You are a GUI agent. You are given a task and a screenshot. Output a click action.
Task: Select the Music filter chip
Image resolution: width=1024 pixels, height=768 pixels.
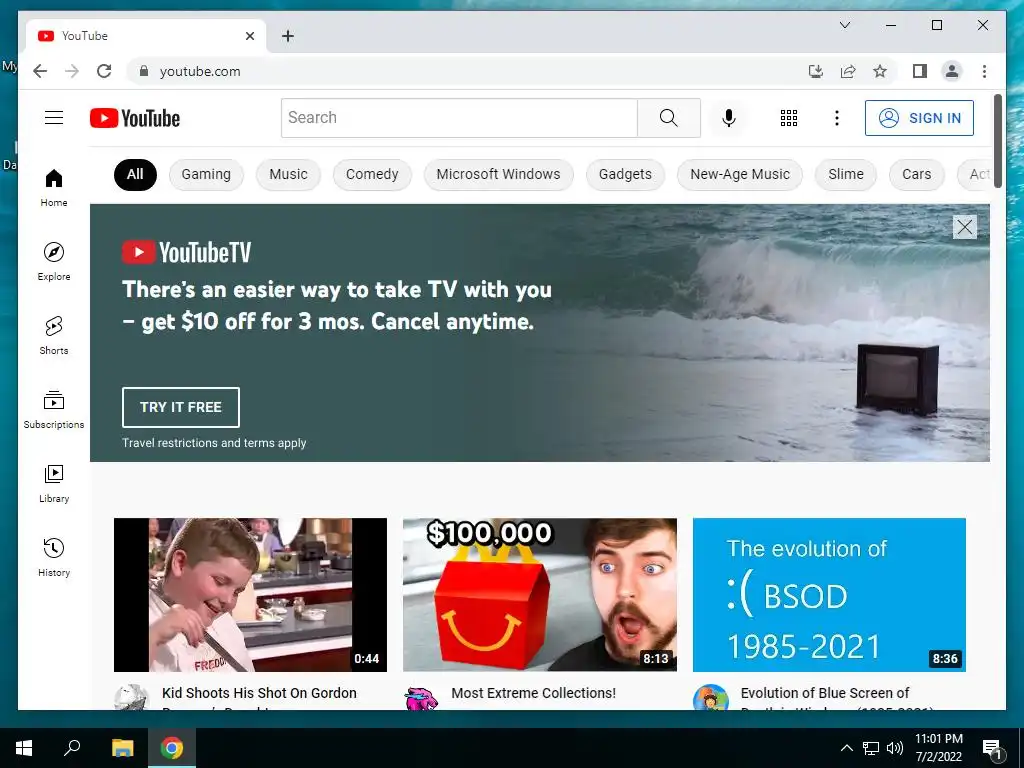tap(288, 174)
